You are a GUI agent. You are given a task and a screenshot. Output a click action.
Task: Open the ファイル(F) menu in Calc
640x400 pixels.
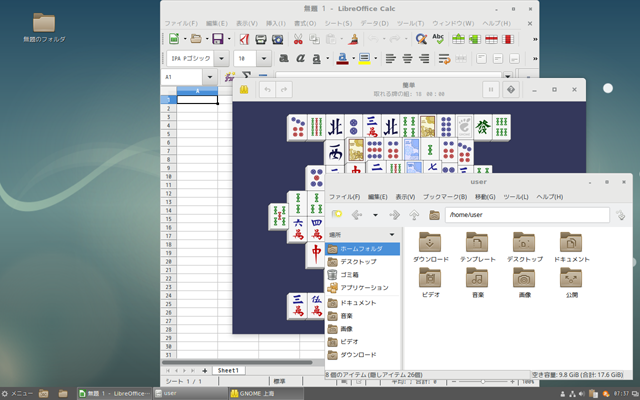point(181,23)
